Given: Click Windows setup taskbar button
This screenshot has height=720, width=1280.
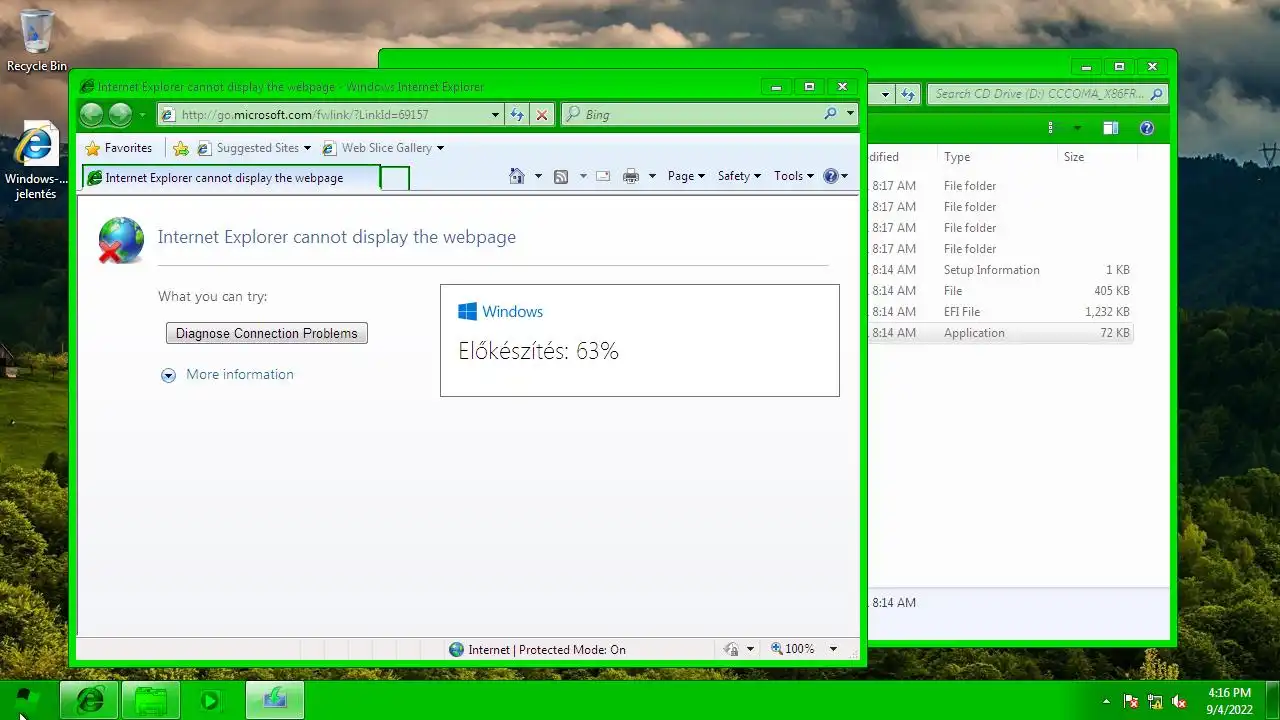Looking at the screenshot, I should [x=274, y=700].
